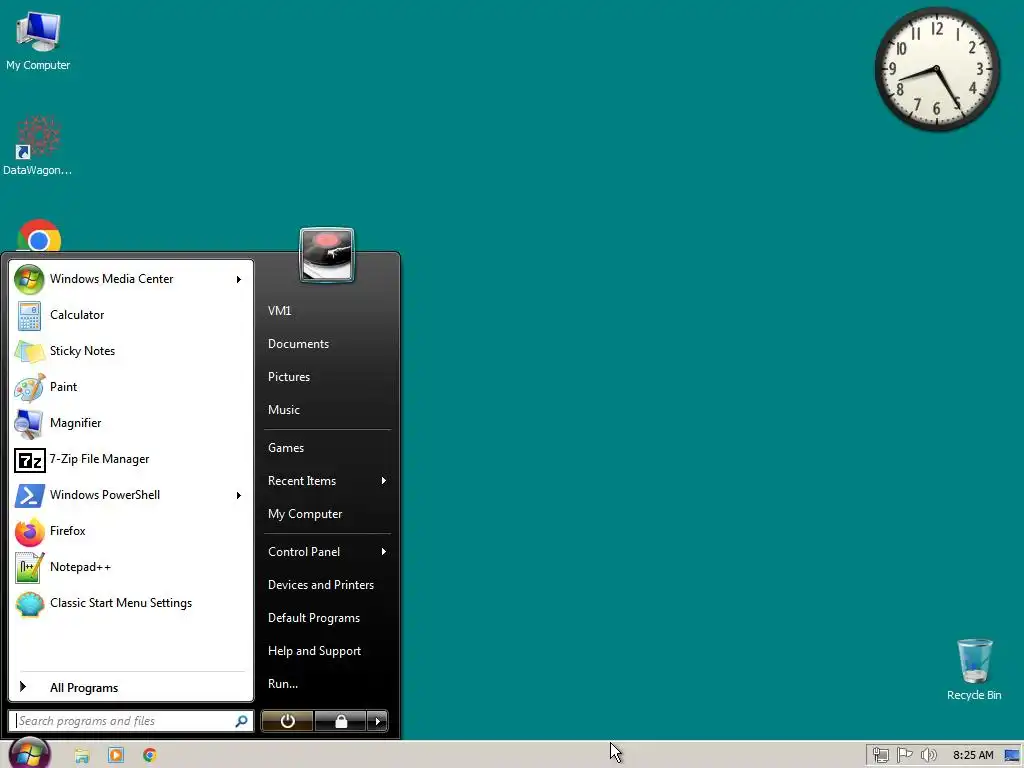The height and width of the screenshot is (768, 1024).
Task: Click the network tray icon
Action: coord(880,756)
